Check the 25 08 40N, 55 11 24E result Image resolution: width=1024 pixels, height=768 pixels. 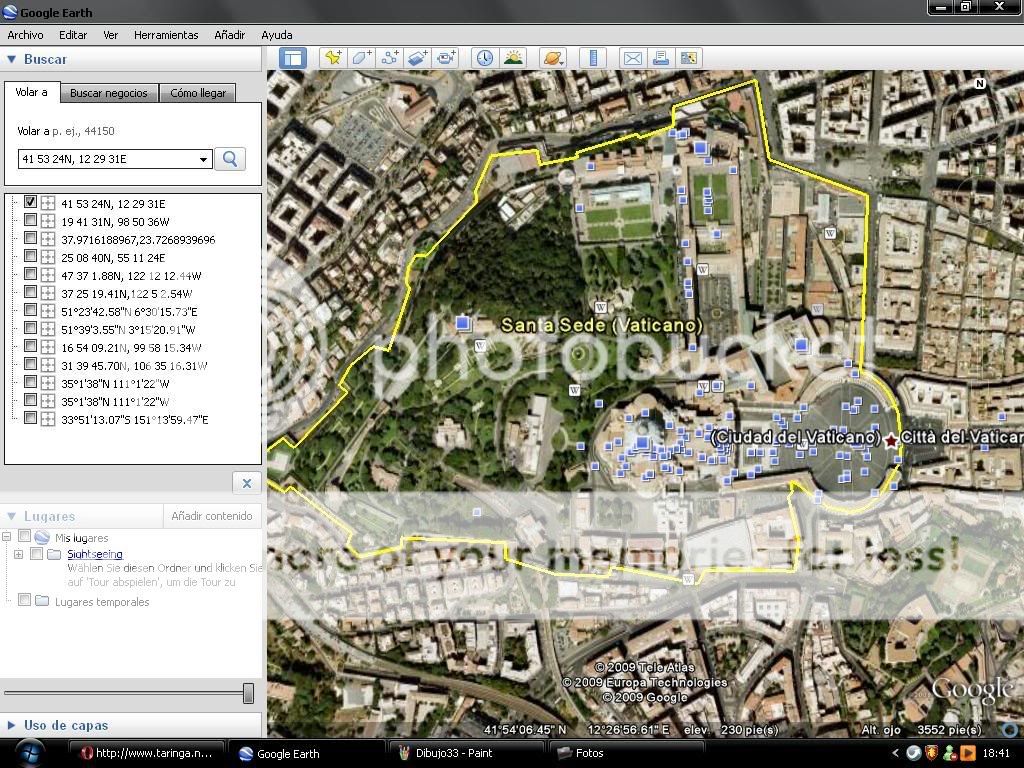30,257
